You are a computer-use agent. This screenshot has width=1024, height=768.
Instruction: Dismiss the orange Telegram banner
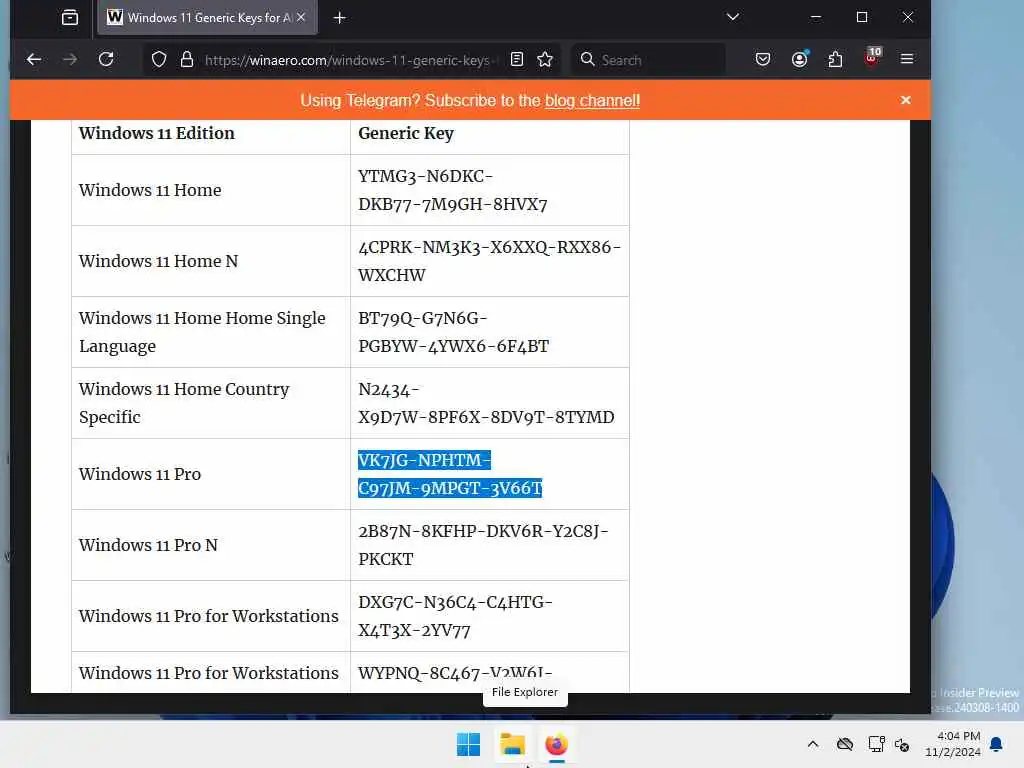(905, 100)
